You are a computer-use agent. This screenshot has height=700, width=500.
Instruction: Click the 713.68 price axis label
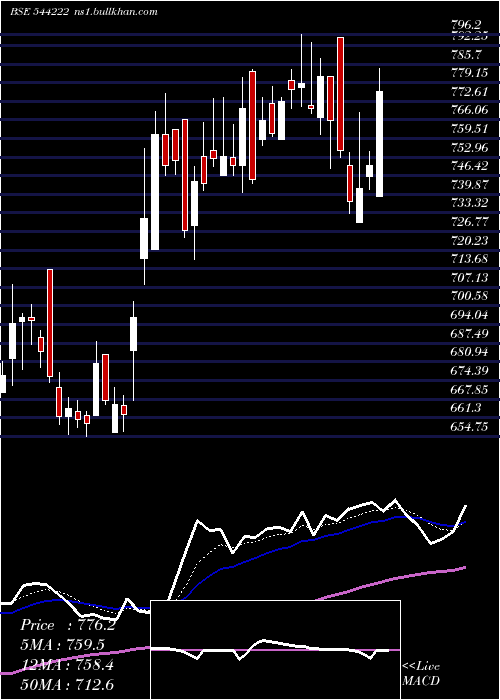(469, 259)
